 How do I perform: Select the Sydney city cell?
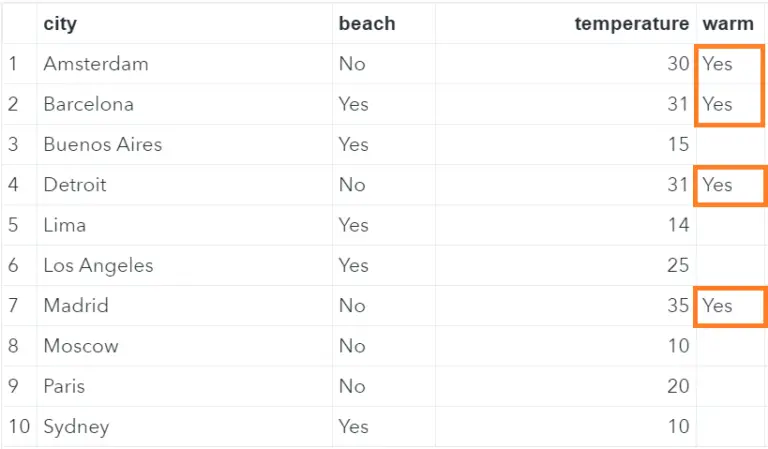tap(76, 427)
